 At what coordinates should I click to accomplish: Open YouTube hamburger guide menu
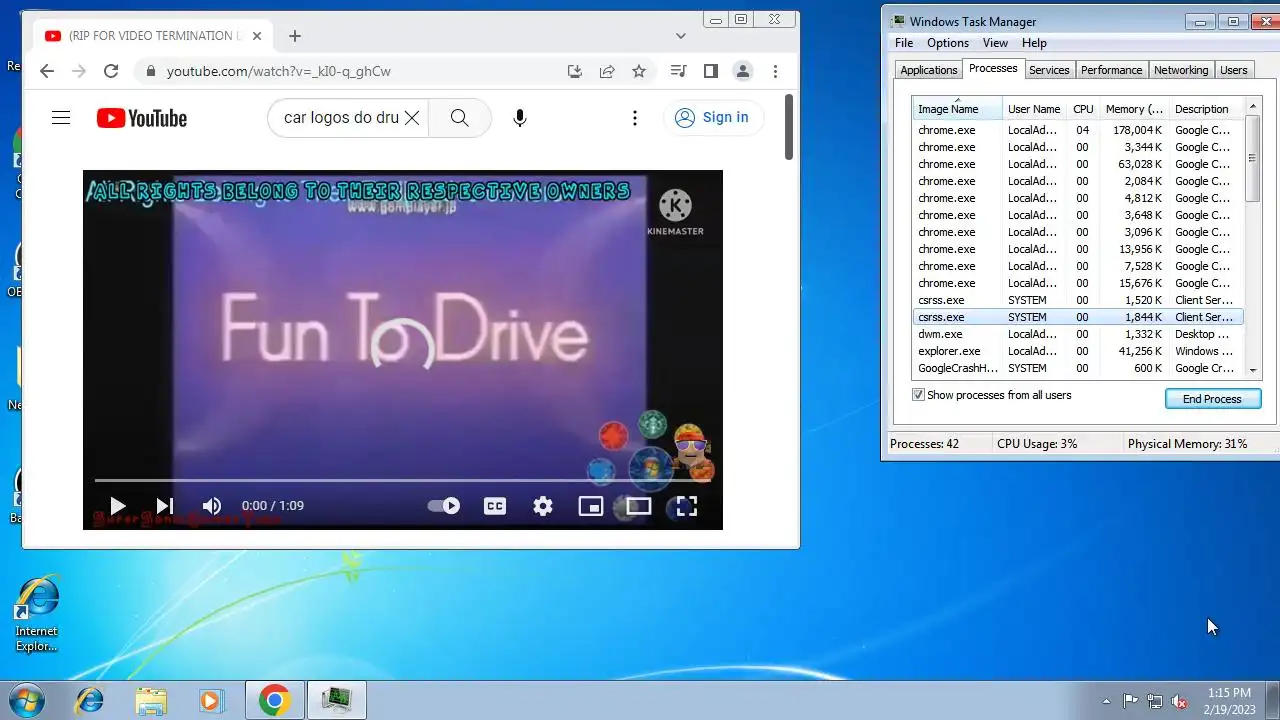[x=61, y=118]
